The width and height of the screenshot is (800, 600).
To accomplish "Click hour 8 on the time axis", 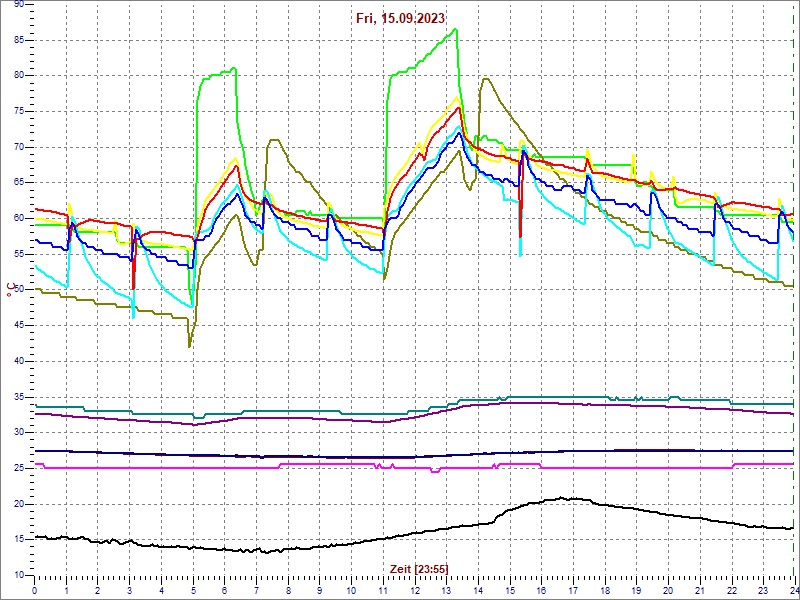I will (x=288, y=589).
